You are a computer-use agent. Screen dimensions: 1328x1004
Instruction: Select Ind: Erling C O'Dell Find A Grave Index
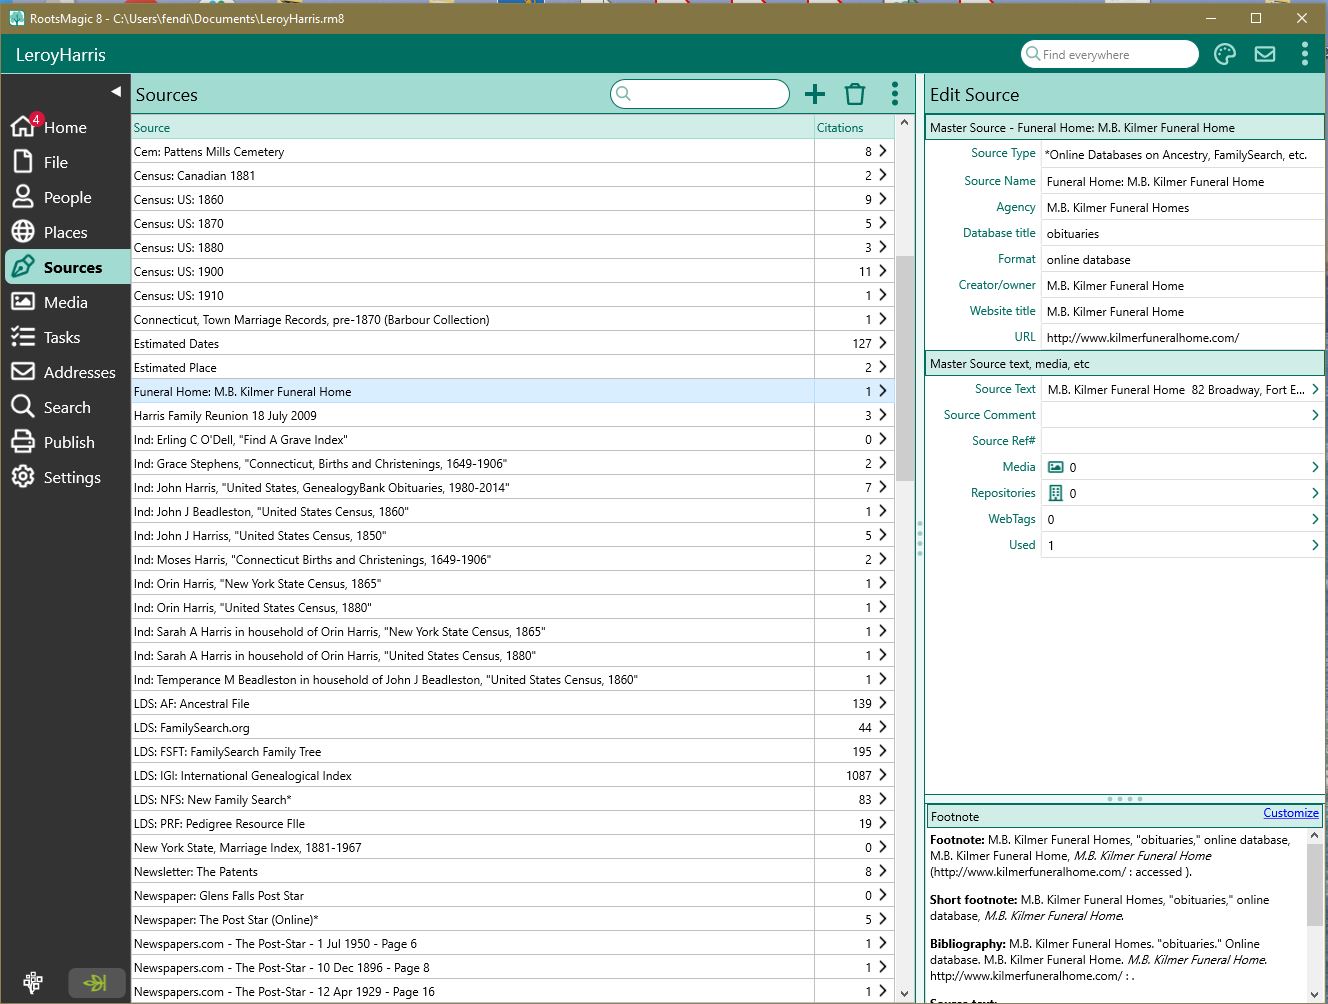[473, 439]
